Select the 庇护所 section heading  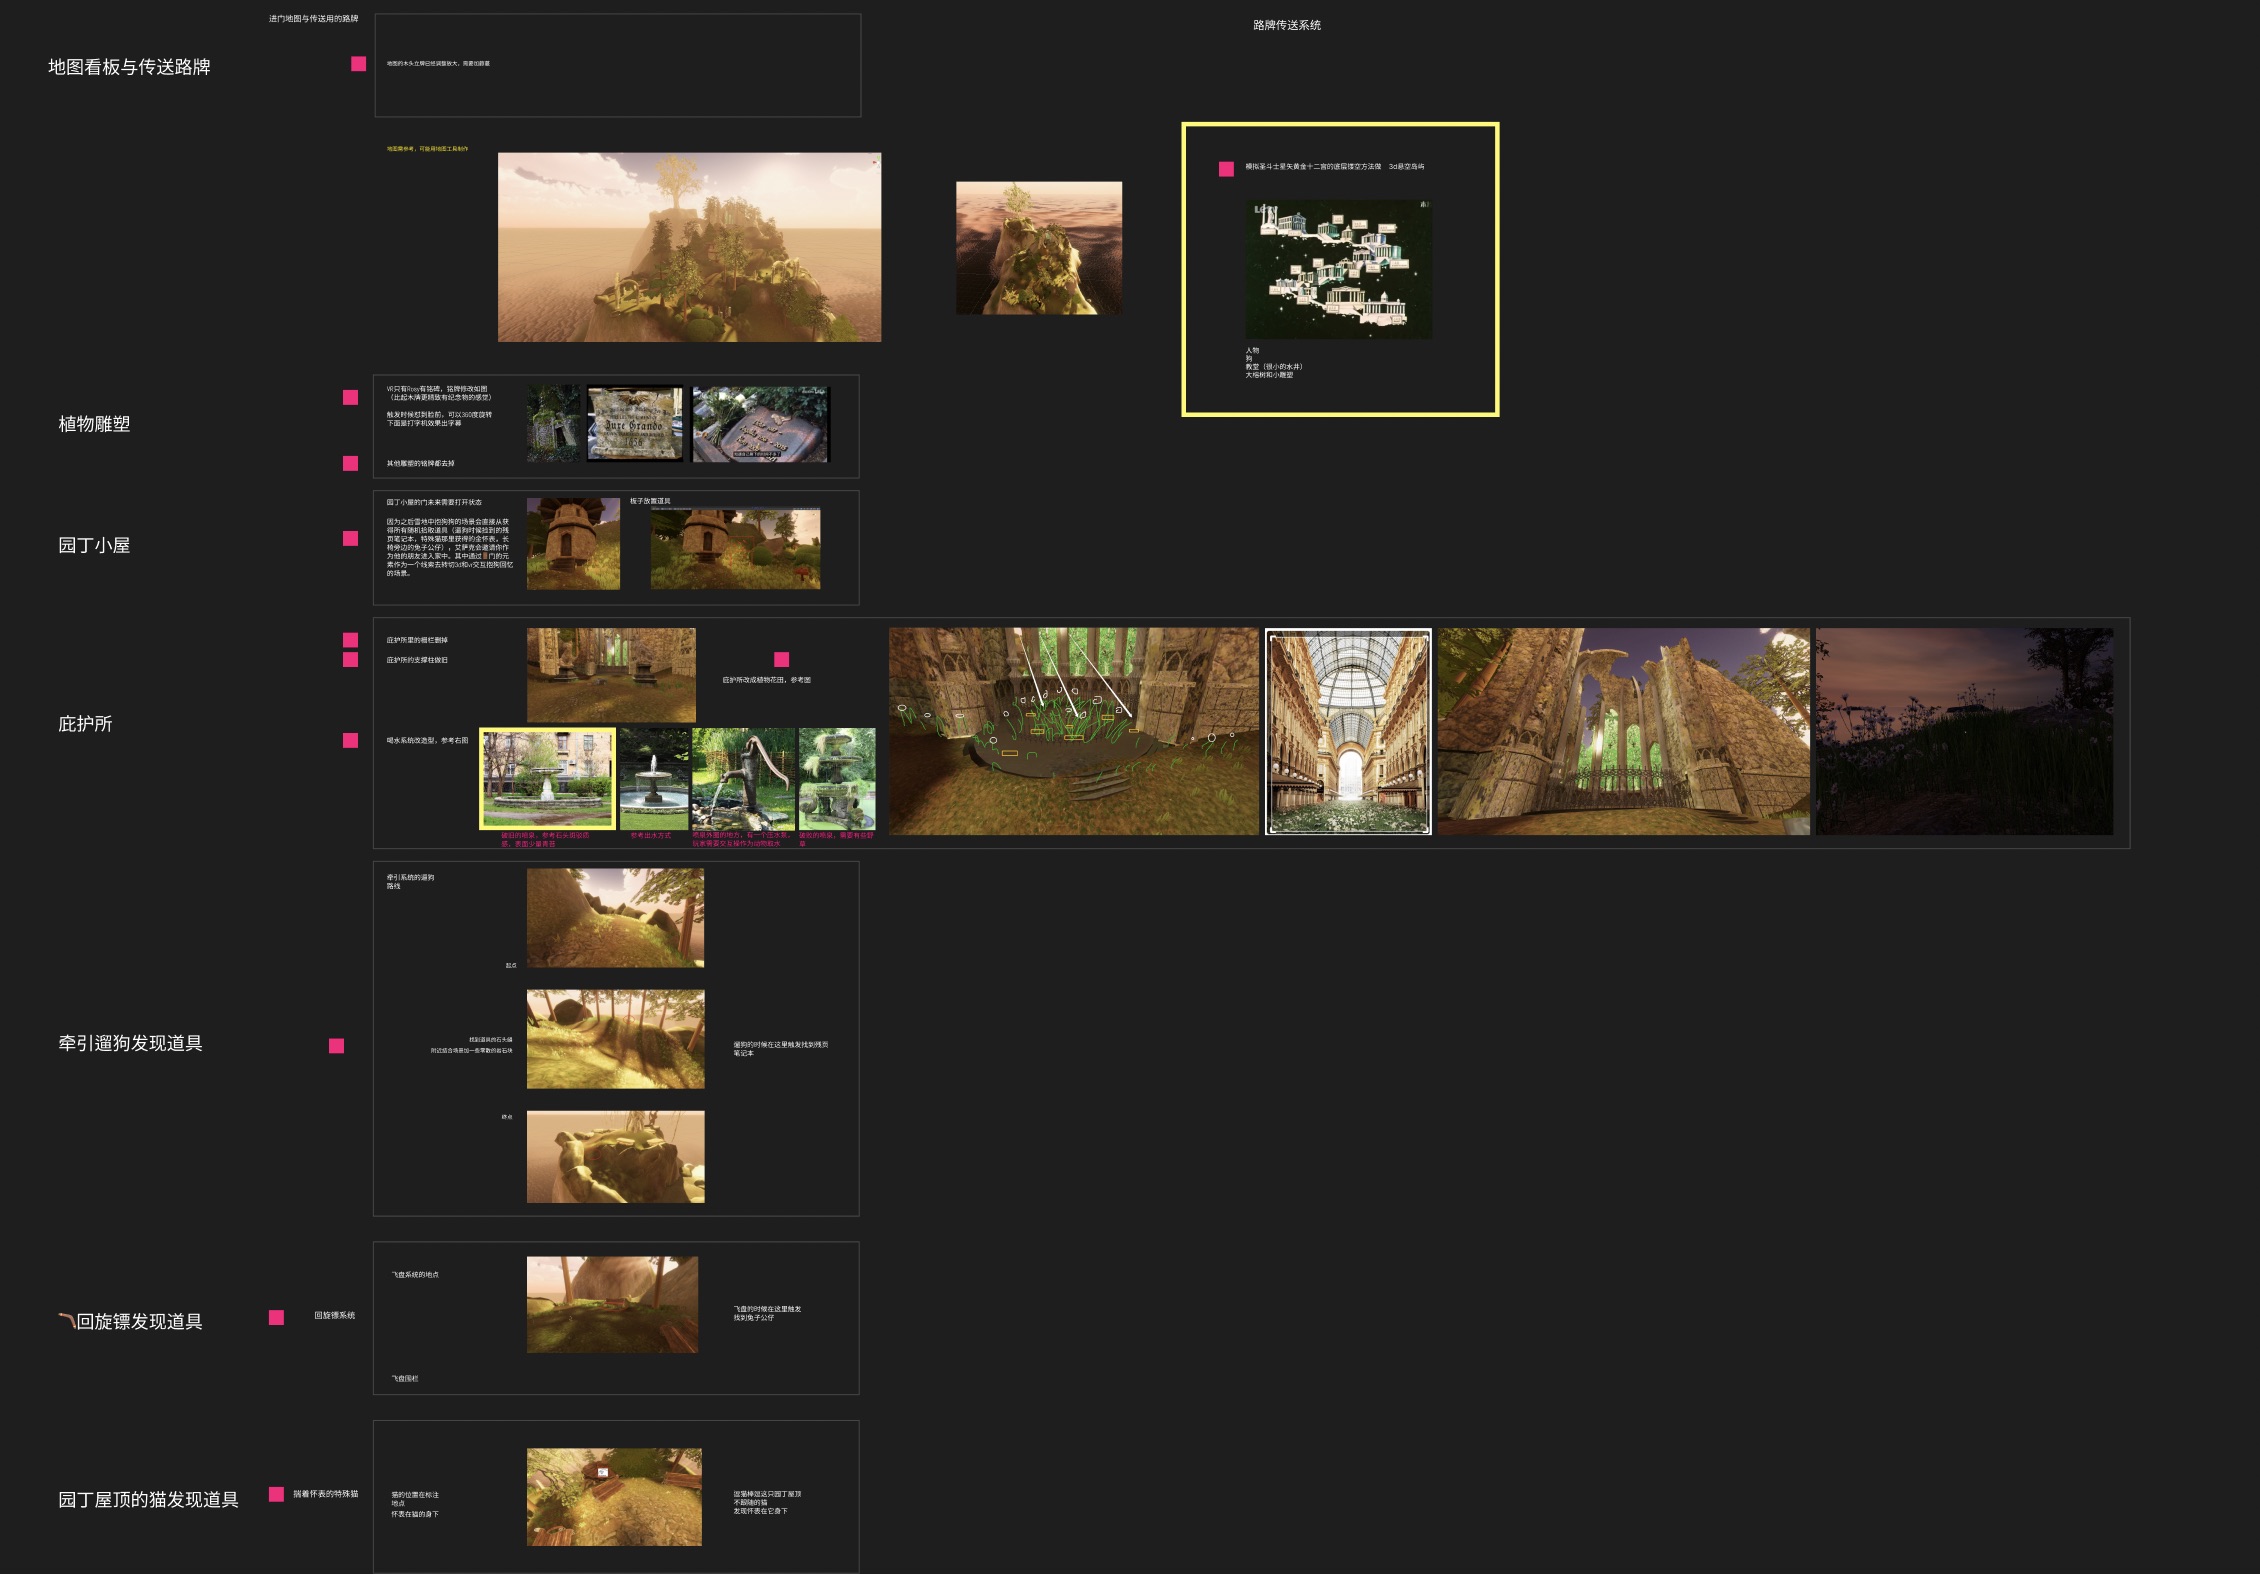coord(85,724)
